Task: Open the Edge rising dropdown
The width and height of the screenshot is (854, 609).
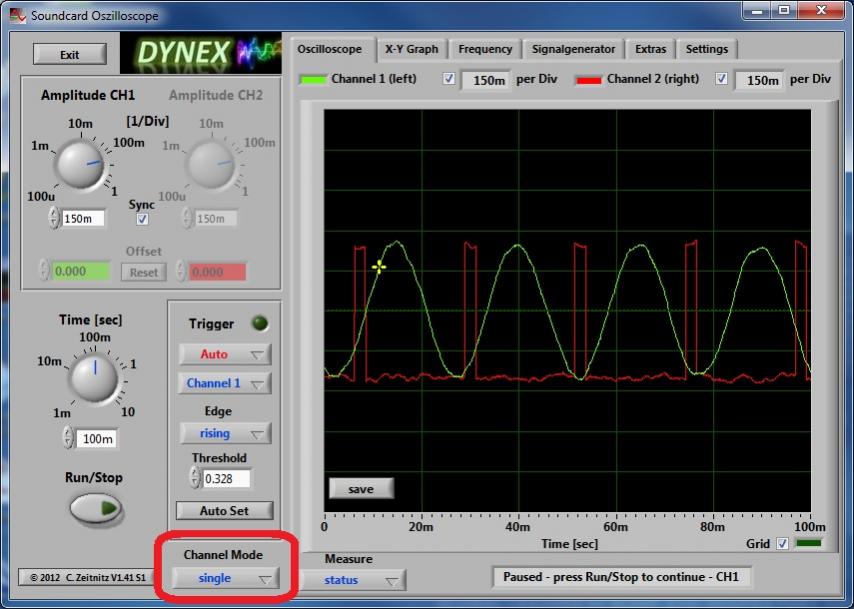Action: coord(225,433)
